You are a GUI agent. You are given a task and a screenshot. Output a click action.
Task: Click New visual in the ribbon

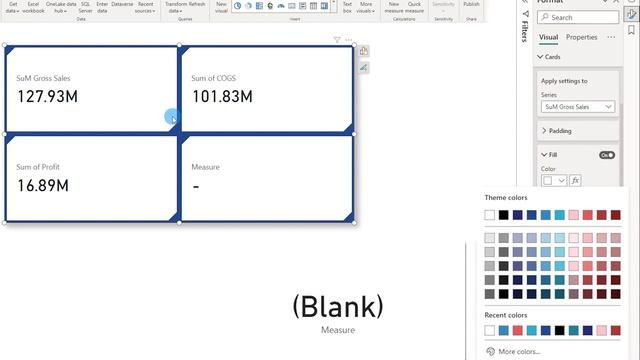221,7
